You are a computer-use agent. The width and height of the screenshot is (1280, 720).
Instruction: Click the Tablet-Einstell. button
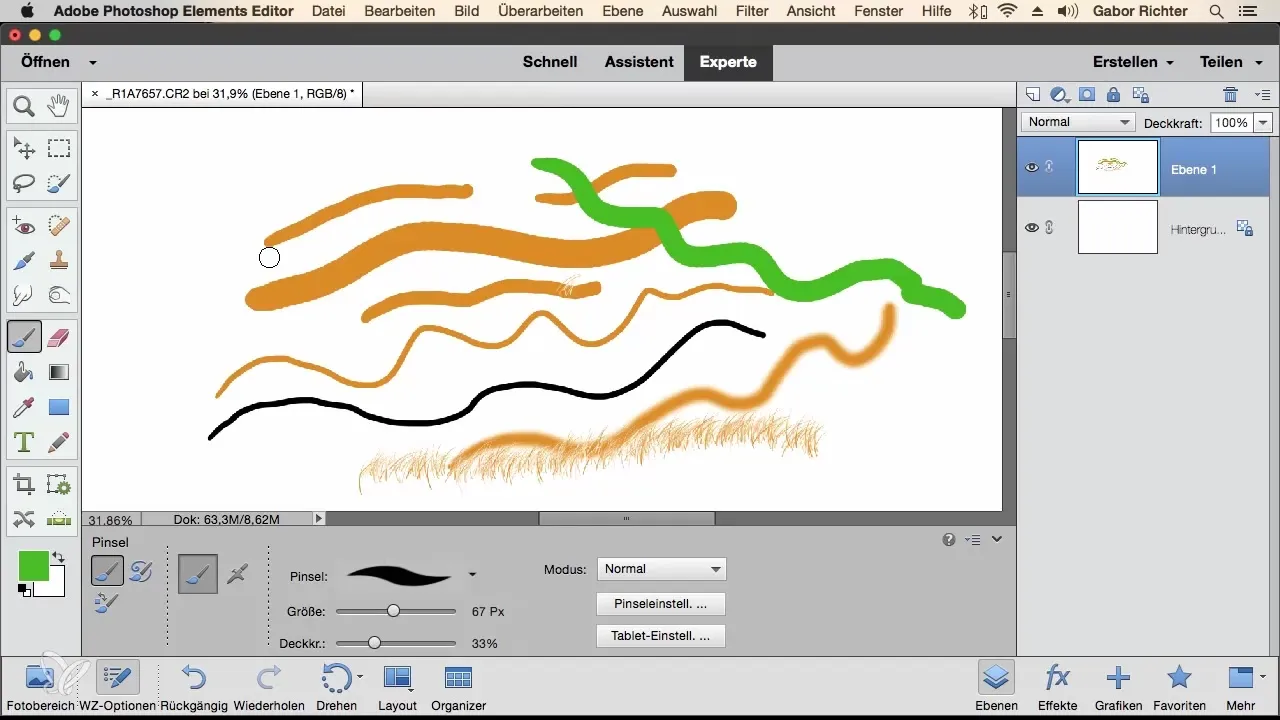(x=660, y=636)
